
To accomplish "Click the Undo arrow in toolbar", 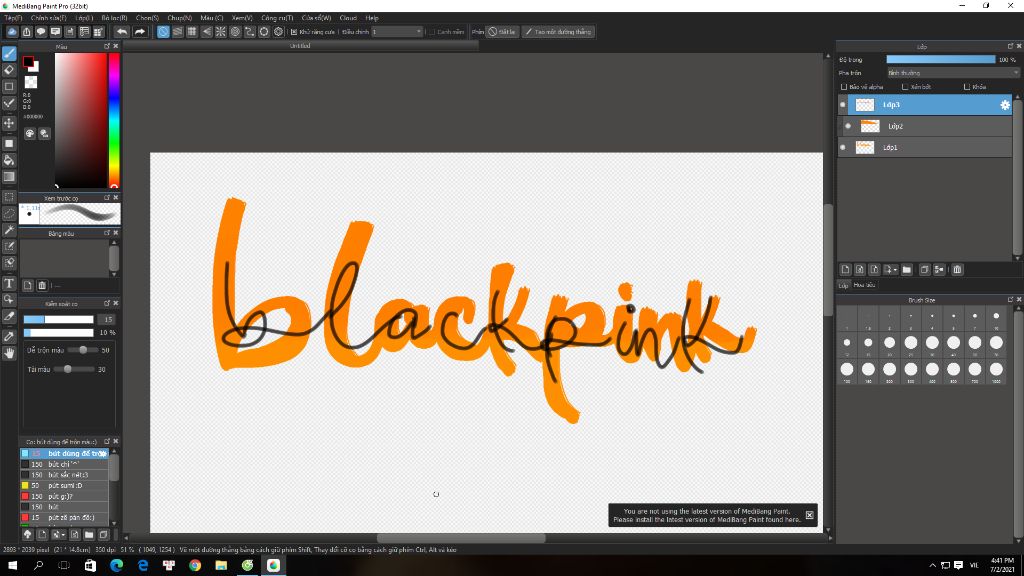I will pyautogui.click(x=122, y=31).
